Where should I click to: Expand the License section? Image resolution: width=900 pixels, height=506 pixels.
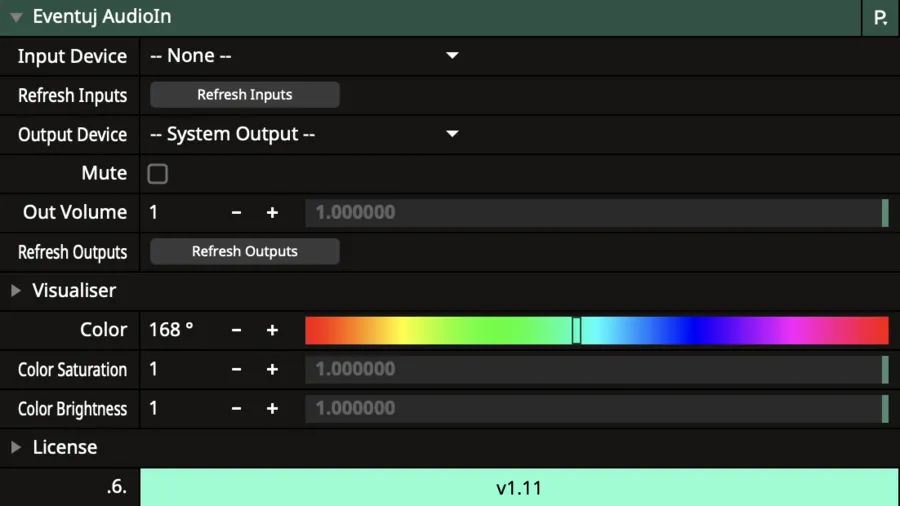coord(16,447)
